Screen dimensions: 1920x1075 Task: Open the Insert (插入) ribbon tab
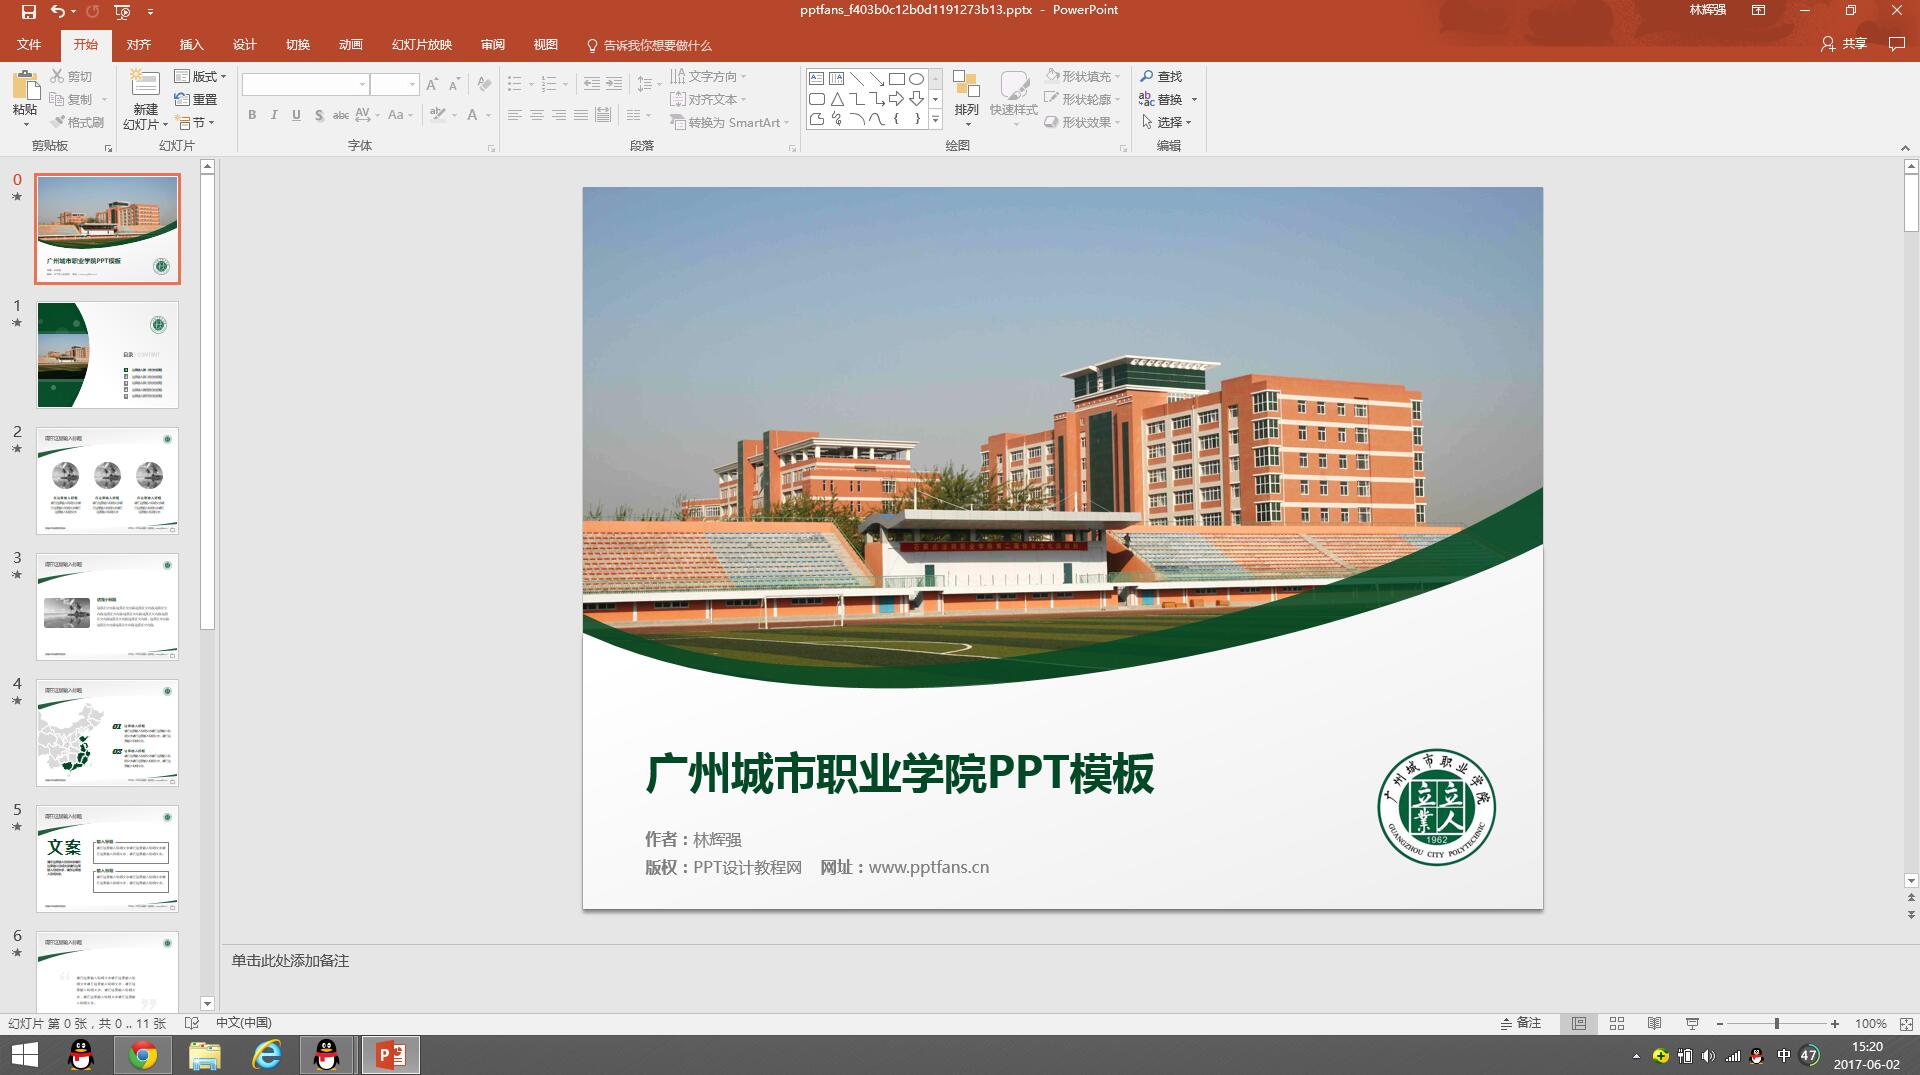click(191, 45)
